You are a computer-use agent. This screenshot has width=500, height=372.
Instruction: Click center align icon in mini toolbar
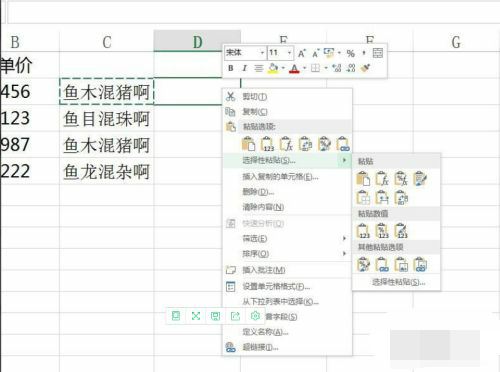pyautogui.click(x=258, y=68)
